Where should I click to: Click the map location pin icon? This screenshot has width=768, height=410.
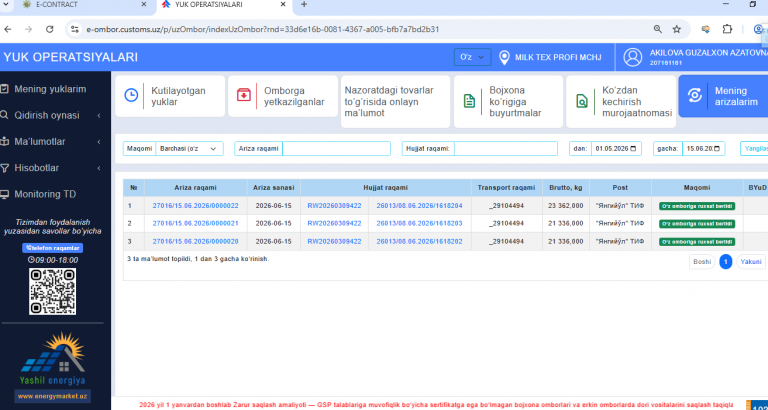pos(504,57)
